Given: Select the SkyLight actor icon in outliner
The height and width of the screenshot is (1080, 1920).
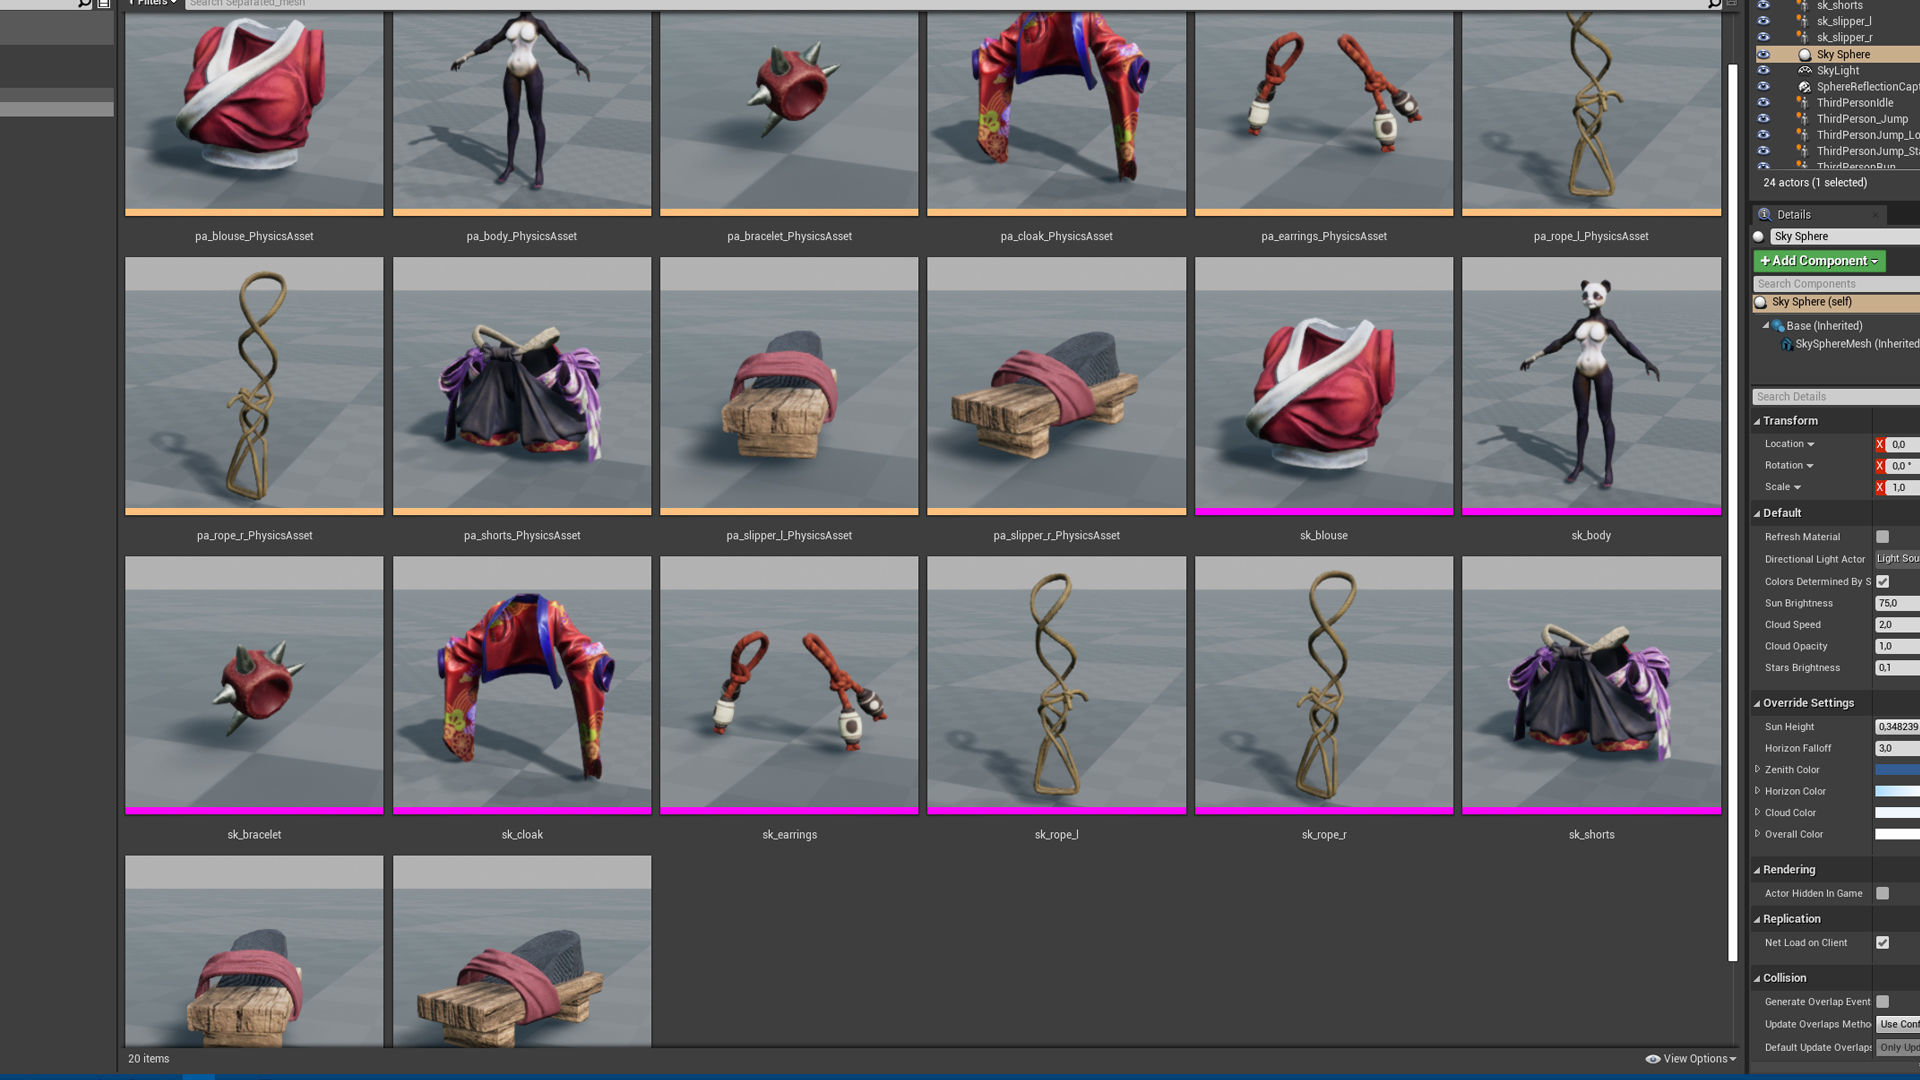Looking at the screenshot, I should (1805, 71).
